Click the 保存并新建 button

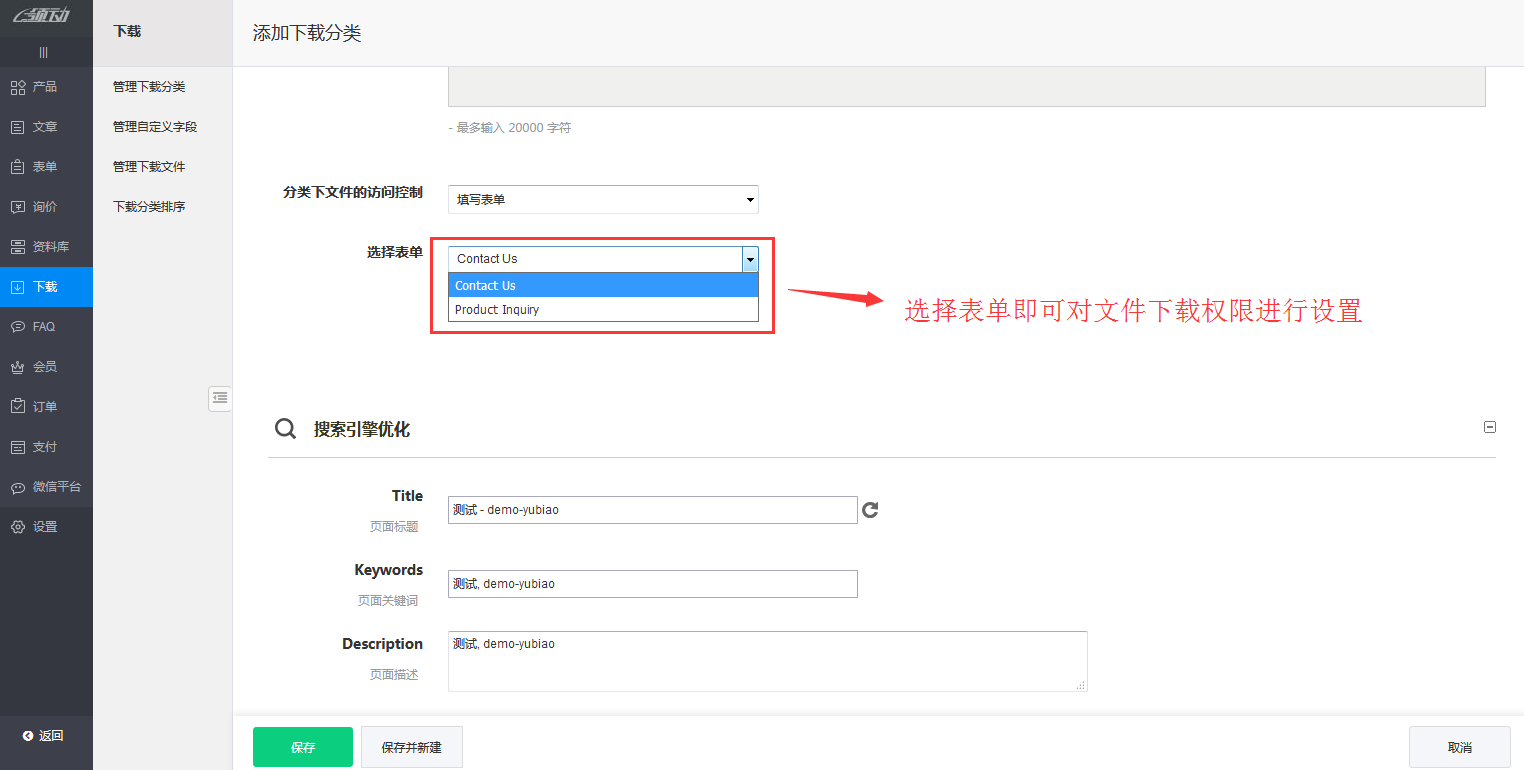[x=411, y=747]
